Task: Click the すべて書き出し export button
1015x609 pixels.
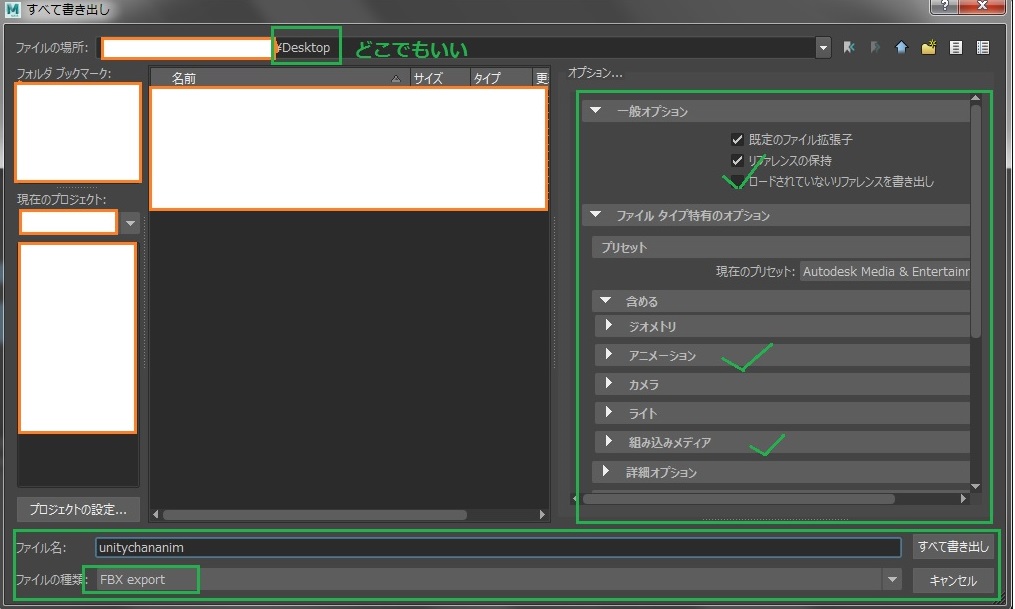Action: (x=953, y=547)
